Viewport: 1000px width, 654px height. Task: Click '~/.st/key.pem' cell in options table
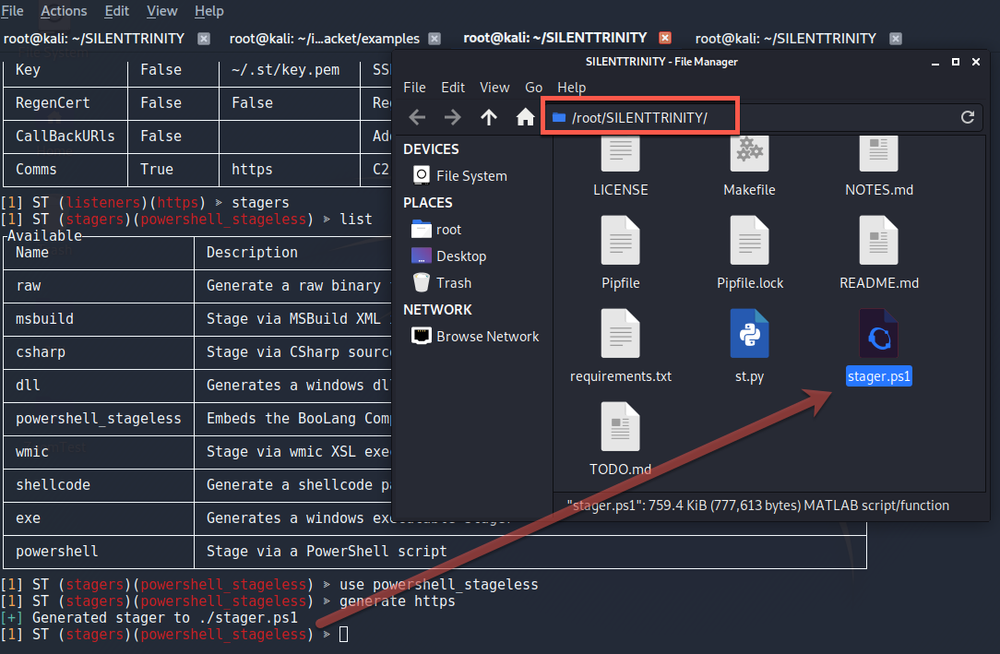click(285, 70)
